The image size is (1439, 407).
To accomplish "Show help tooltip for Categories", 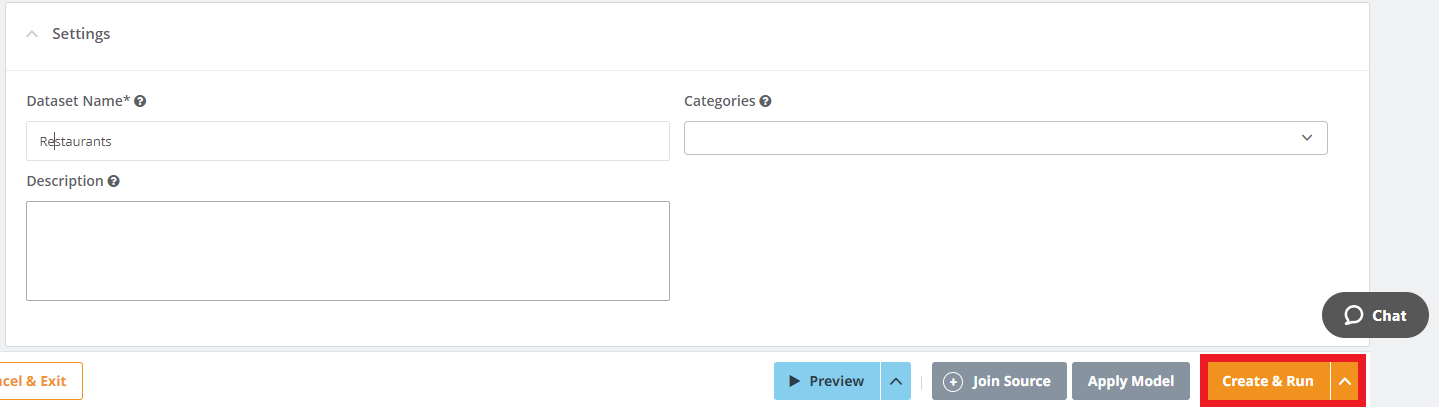I will (x=765, y=101).
